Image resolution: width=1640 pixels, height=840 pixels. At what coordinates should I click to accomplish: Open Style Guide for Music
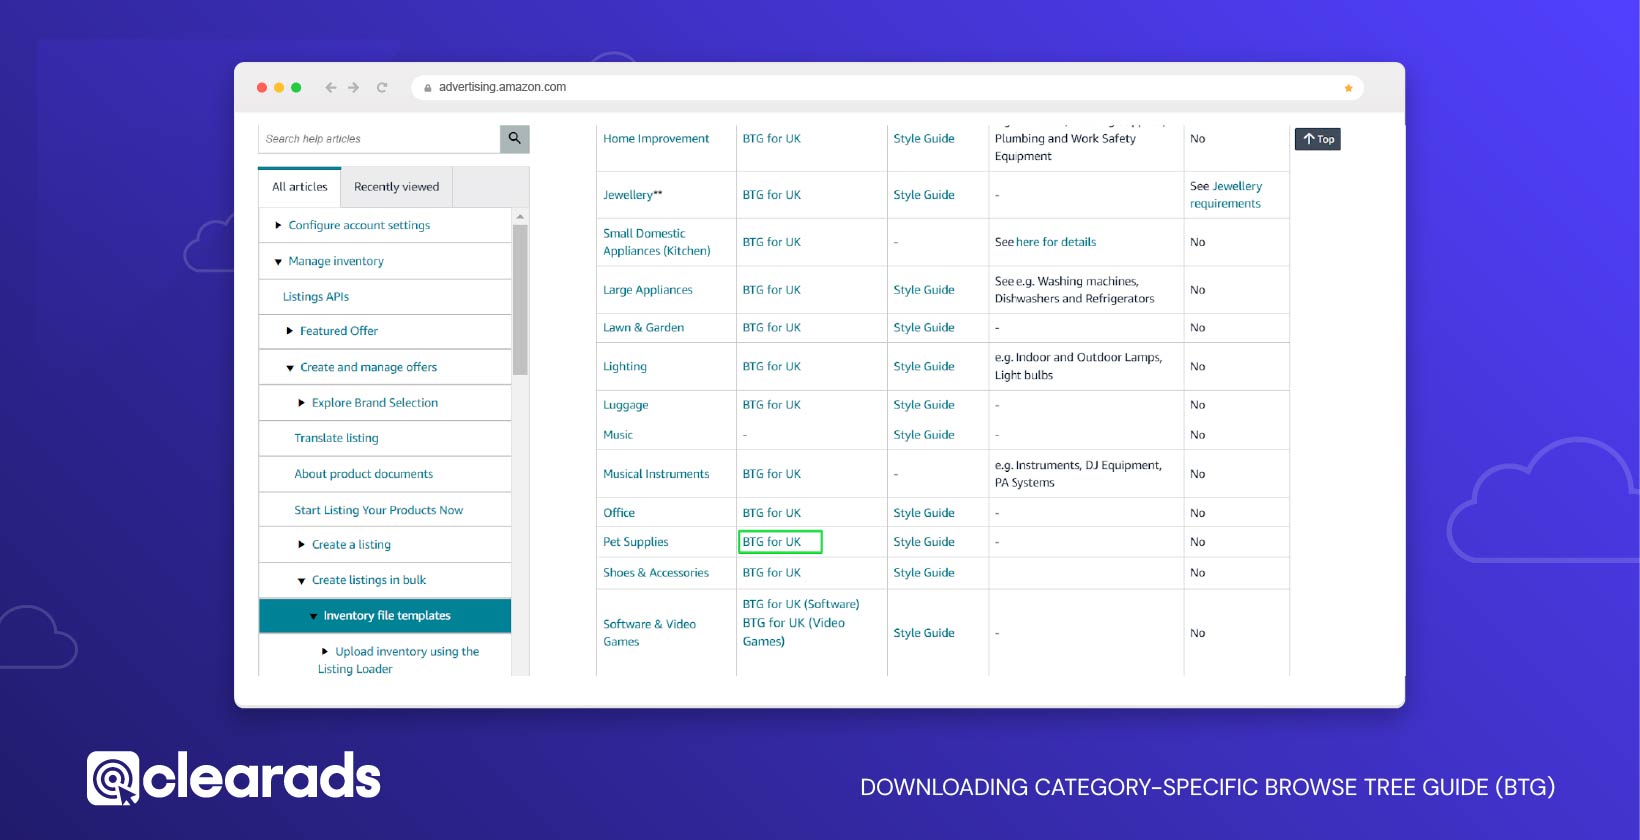click(924, 435)
